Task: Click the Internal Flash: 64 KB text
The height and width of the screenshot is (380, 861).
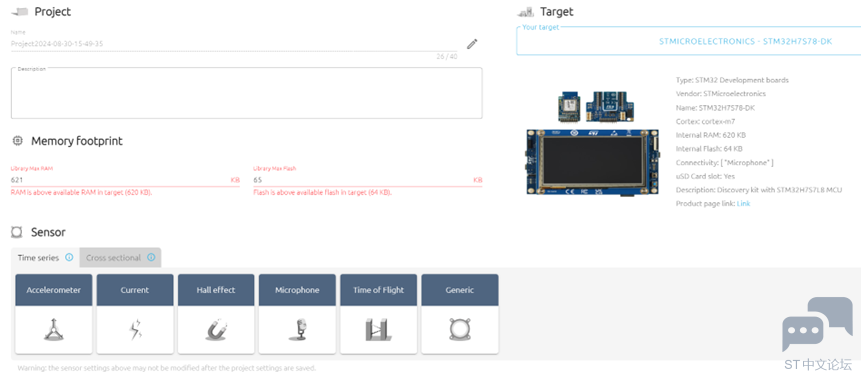Action: pyautogui.click(x=709, y=149)
